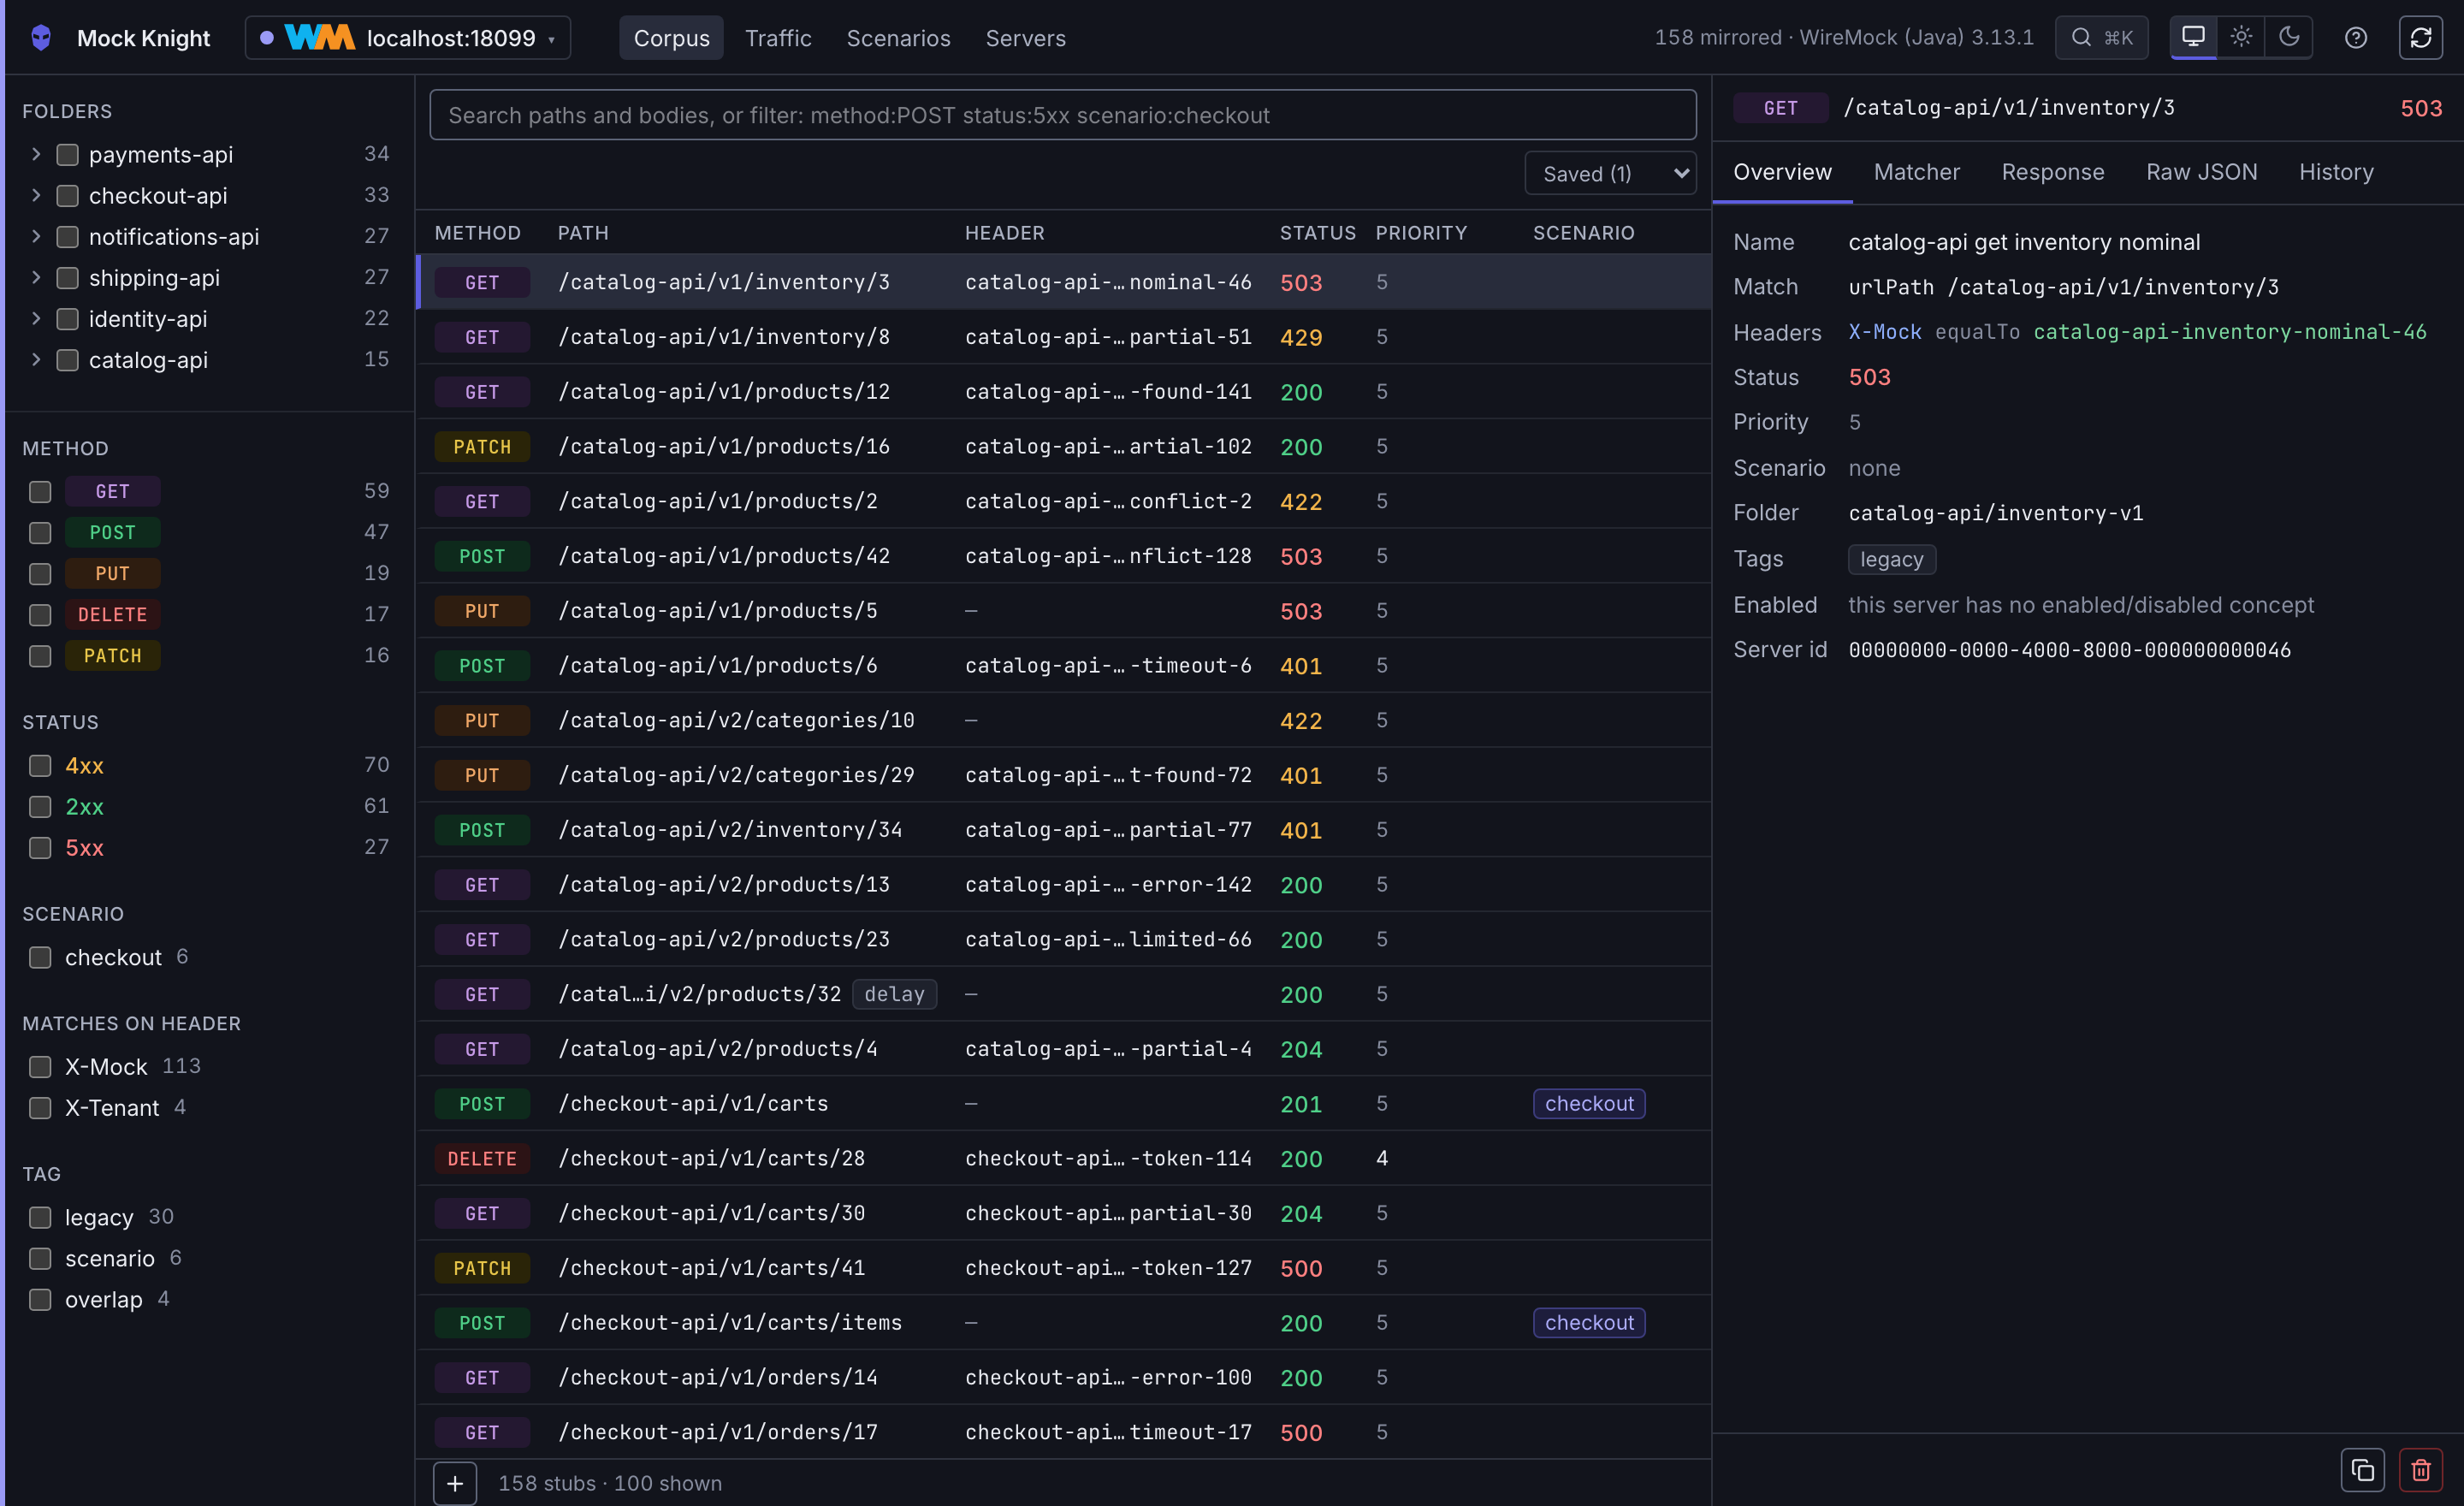Click checkout badge on /checkout-api/v1/carts row
The height and width of the screenshot is (1506, 2464).
[x=1588, y=1104]
